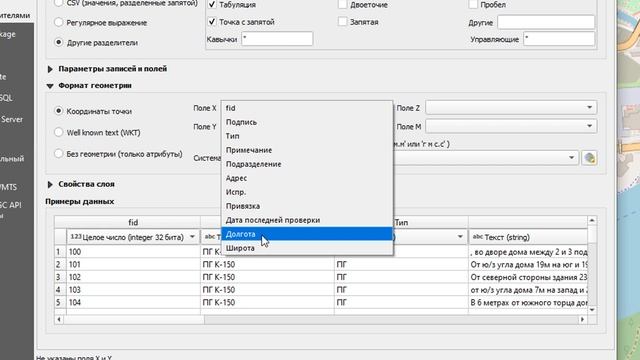Viewport: 640px width, 360px height.
Task: Choose fid in the field list
Action: tap(307, 108)
